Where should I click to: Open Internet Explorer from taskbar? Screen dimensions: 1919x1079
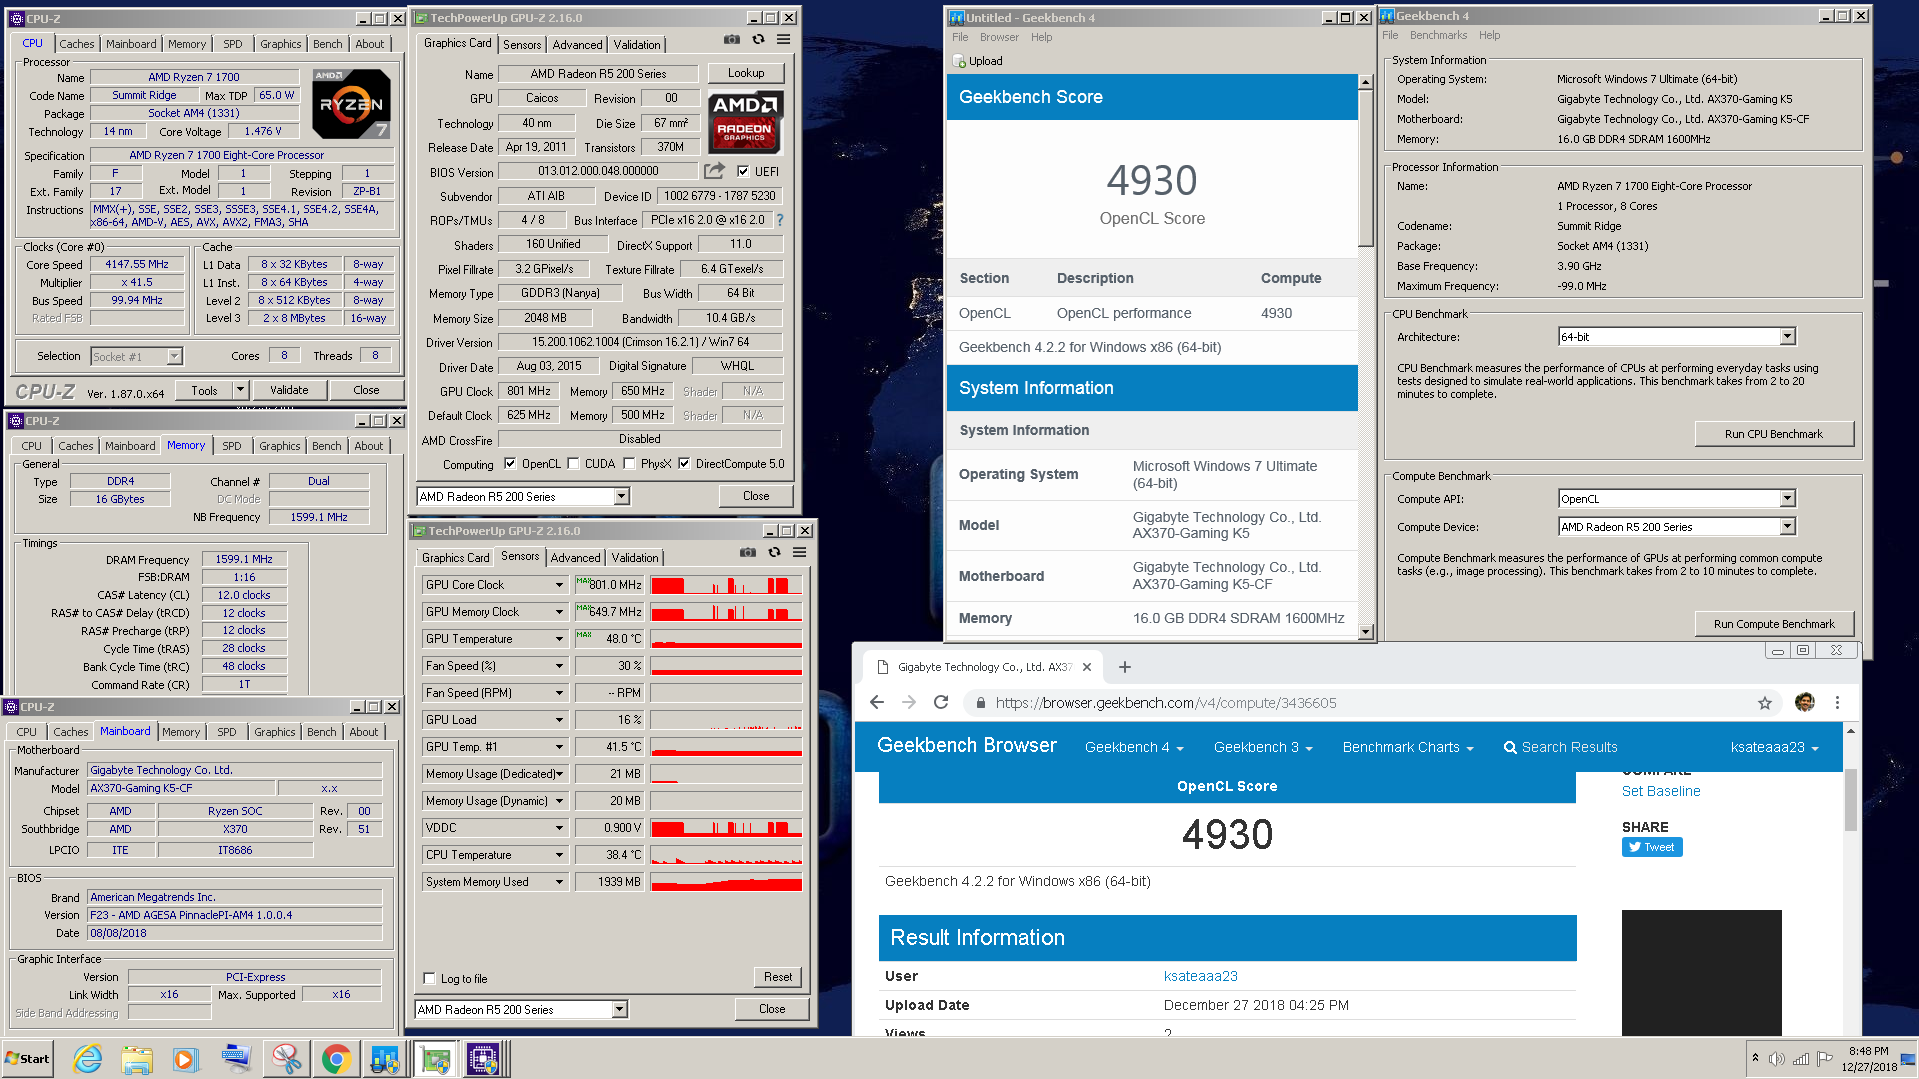coord(88,1058)
